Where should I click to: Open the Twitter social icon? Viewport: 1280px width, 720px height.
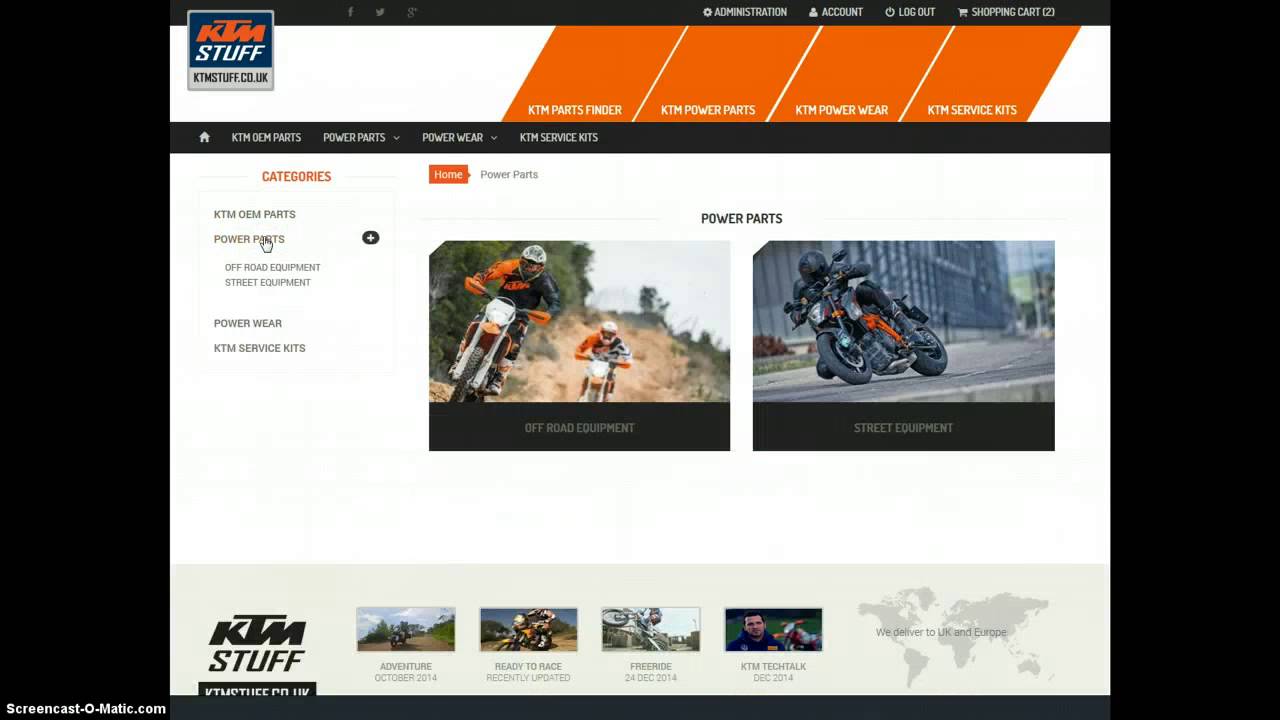(x=380, y=12)
